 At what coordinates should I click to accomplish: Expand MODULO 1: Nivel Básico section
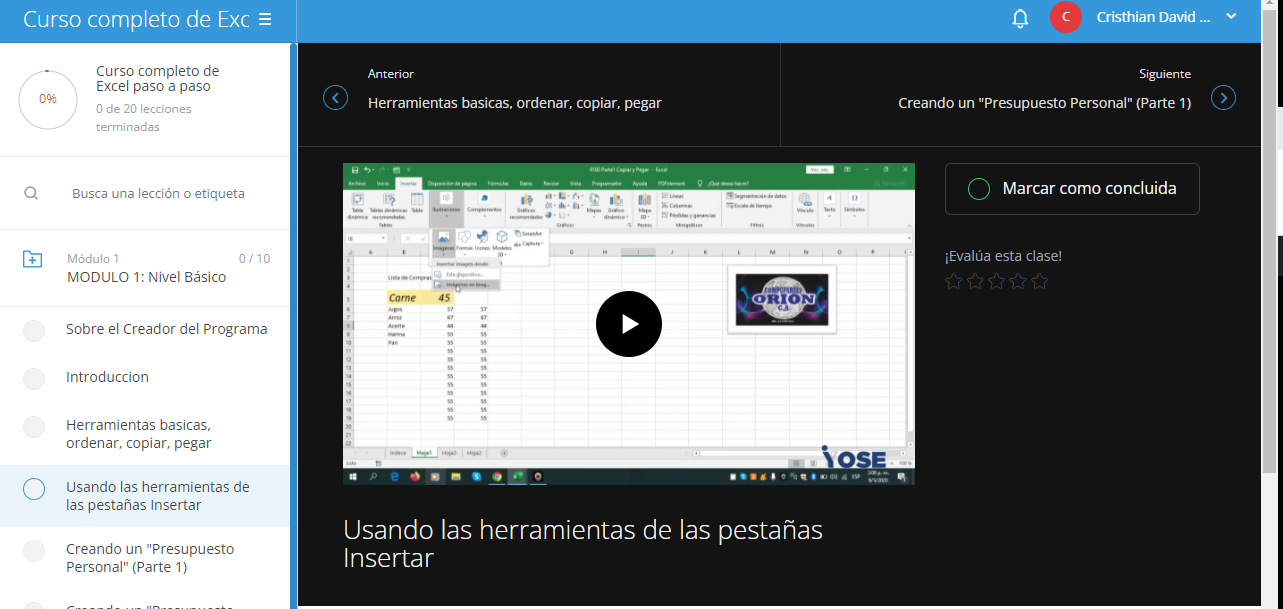click(146, 277)
